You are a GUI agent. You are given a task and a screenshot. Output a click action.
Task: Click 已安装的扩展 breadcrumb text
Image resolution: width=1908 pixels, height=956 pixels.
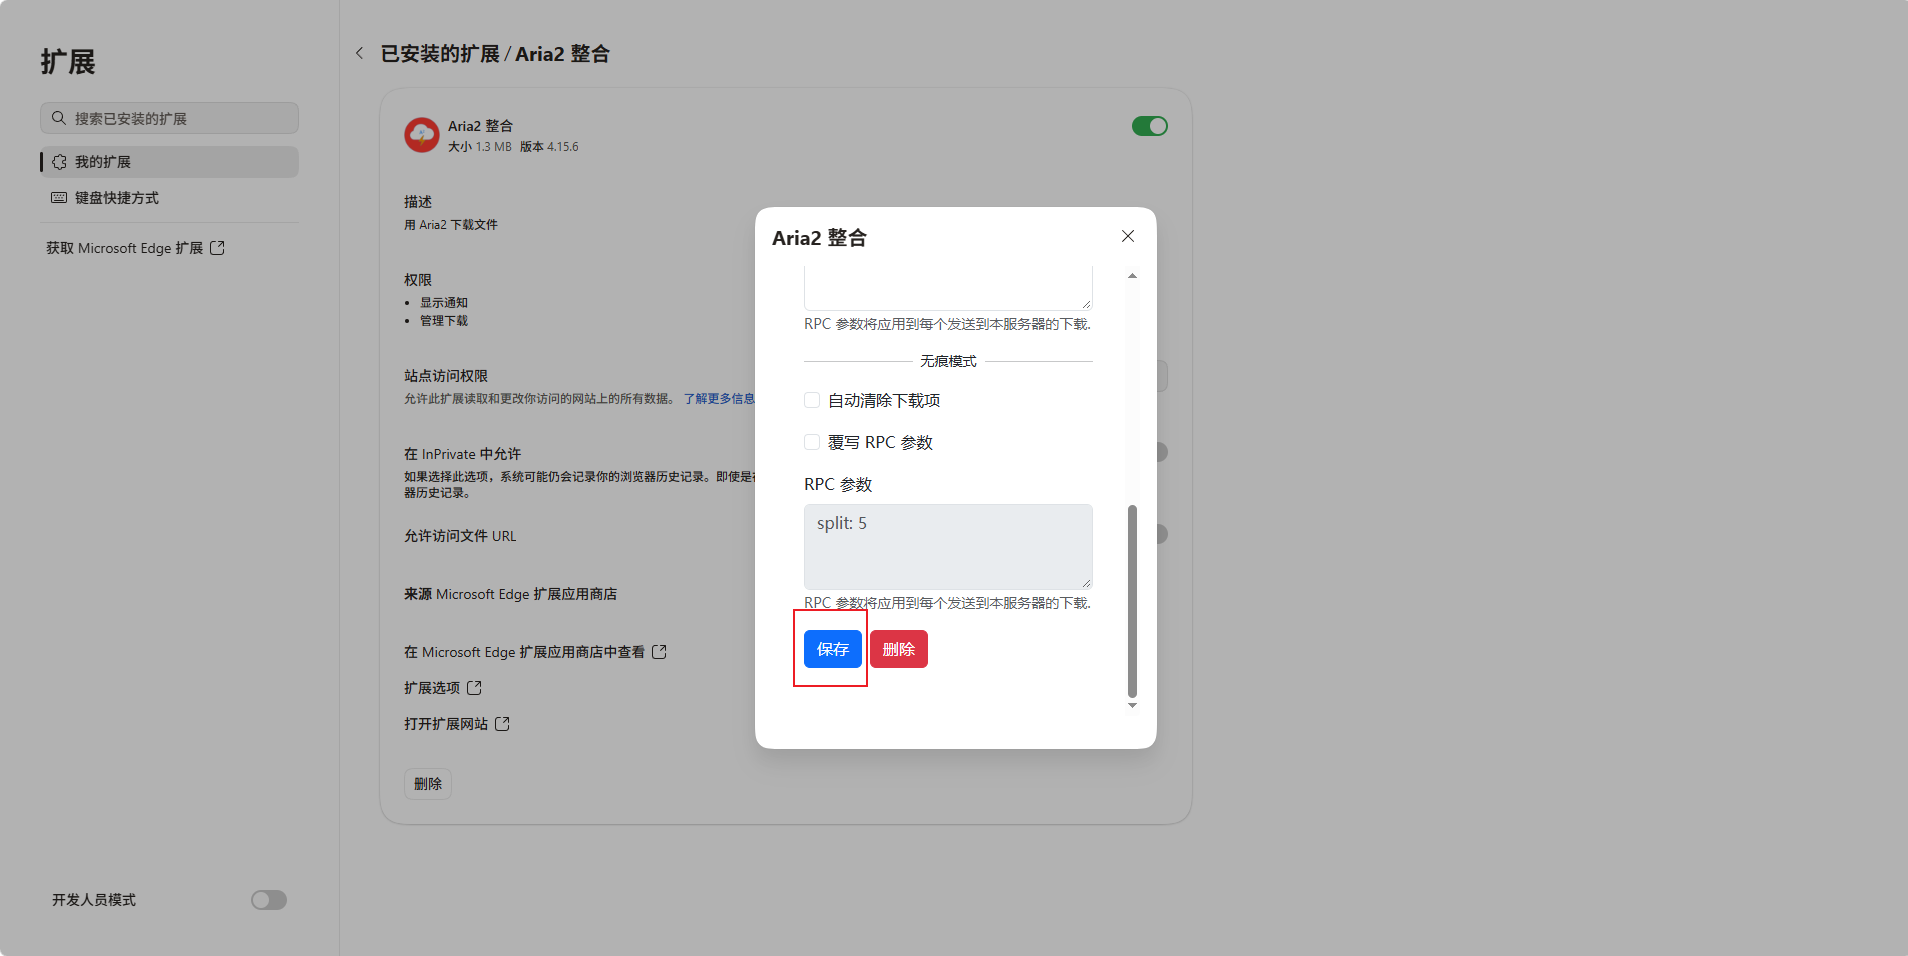440,54
